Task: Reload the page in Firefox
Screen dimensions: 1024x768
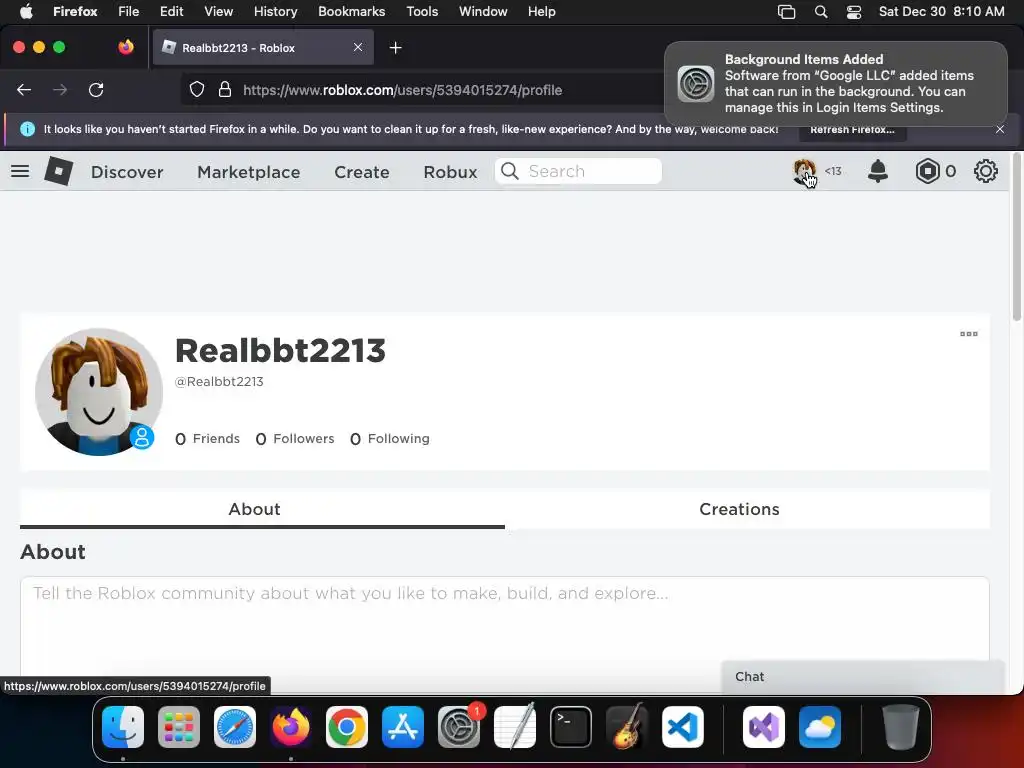Action: point(96,89)
